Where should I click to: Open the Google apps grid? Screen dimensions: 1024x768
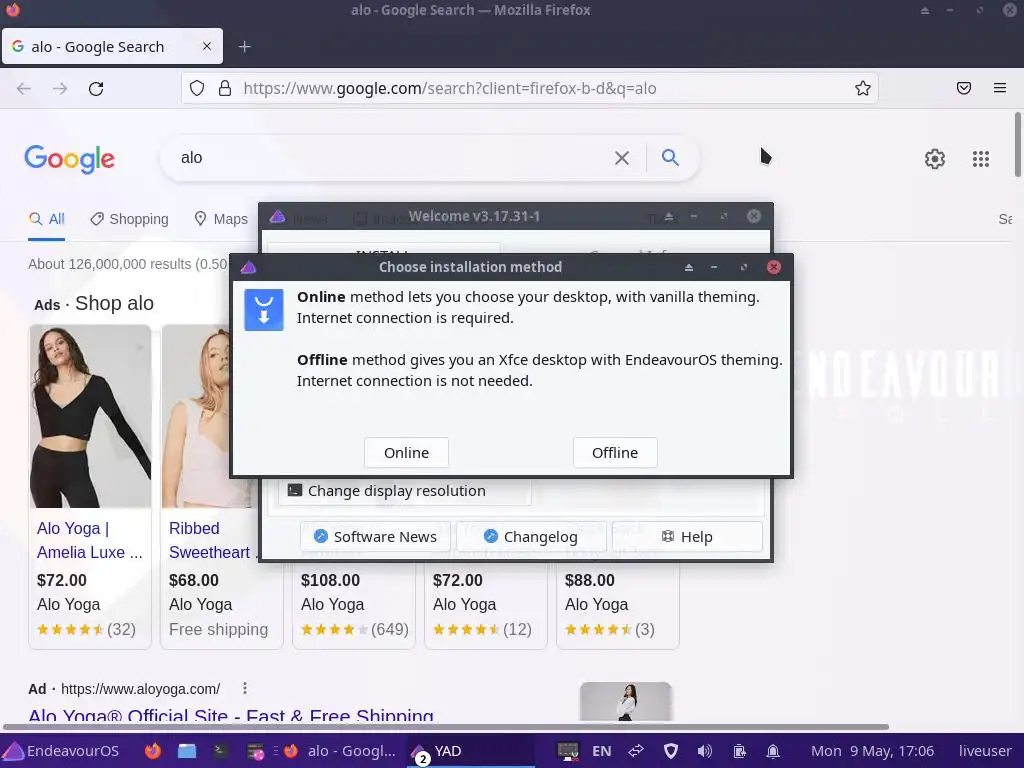(981, 159)
